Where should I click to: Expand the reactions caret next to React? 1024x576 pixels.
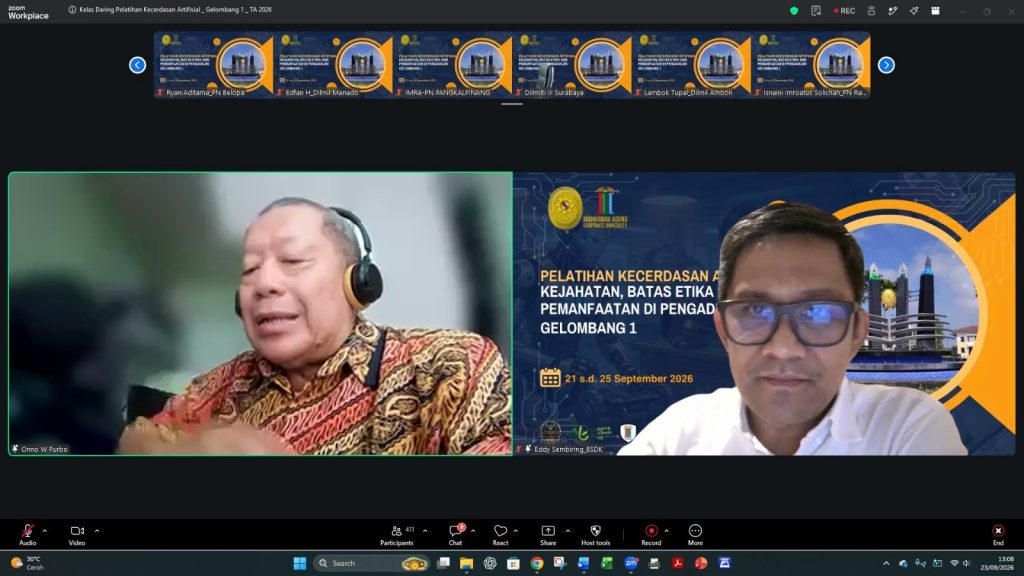(x=516, y=530)
